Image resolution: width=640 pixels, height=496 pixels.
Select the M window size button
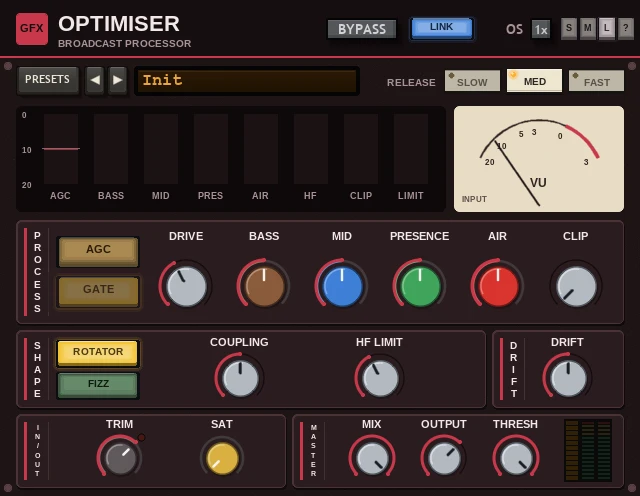coord(588,29)
